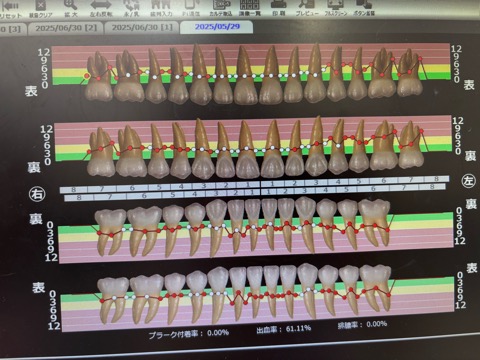This screenshot has width=480, height=360.
Task: Select upper right tooth number 8 cell
Action: pos(73,190)
